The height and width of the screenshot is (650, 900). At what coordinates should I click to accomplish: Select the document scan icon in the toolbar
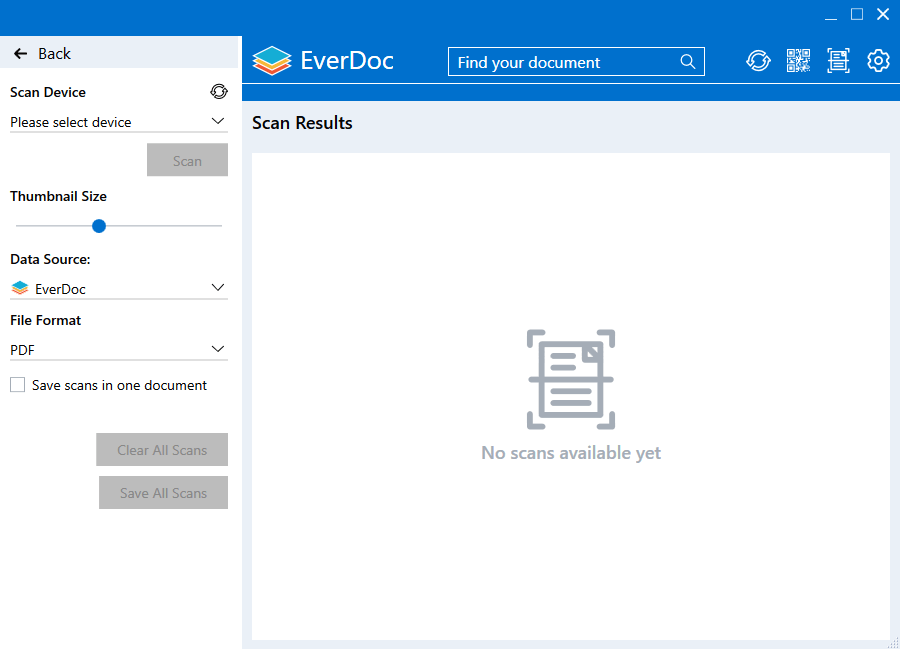tap(838, 60)
